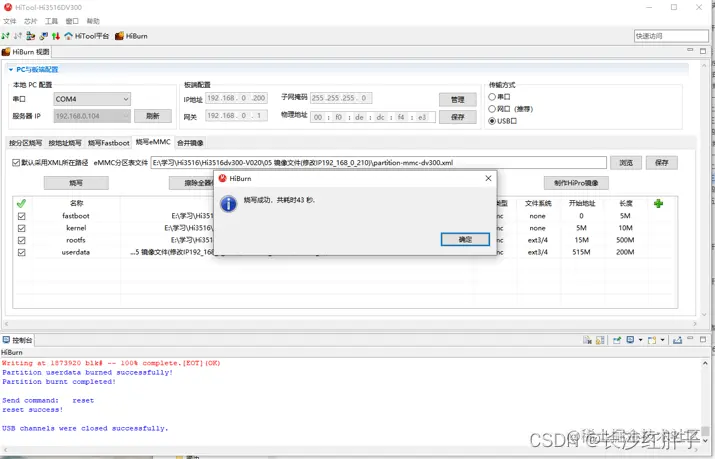Open the 文件 menu
This screenshot has width=715, height=459.
pyautogui.click(x=10, y=21)
